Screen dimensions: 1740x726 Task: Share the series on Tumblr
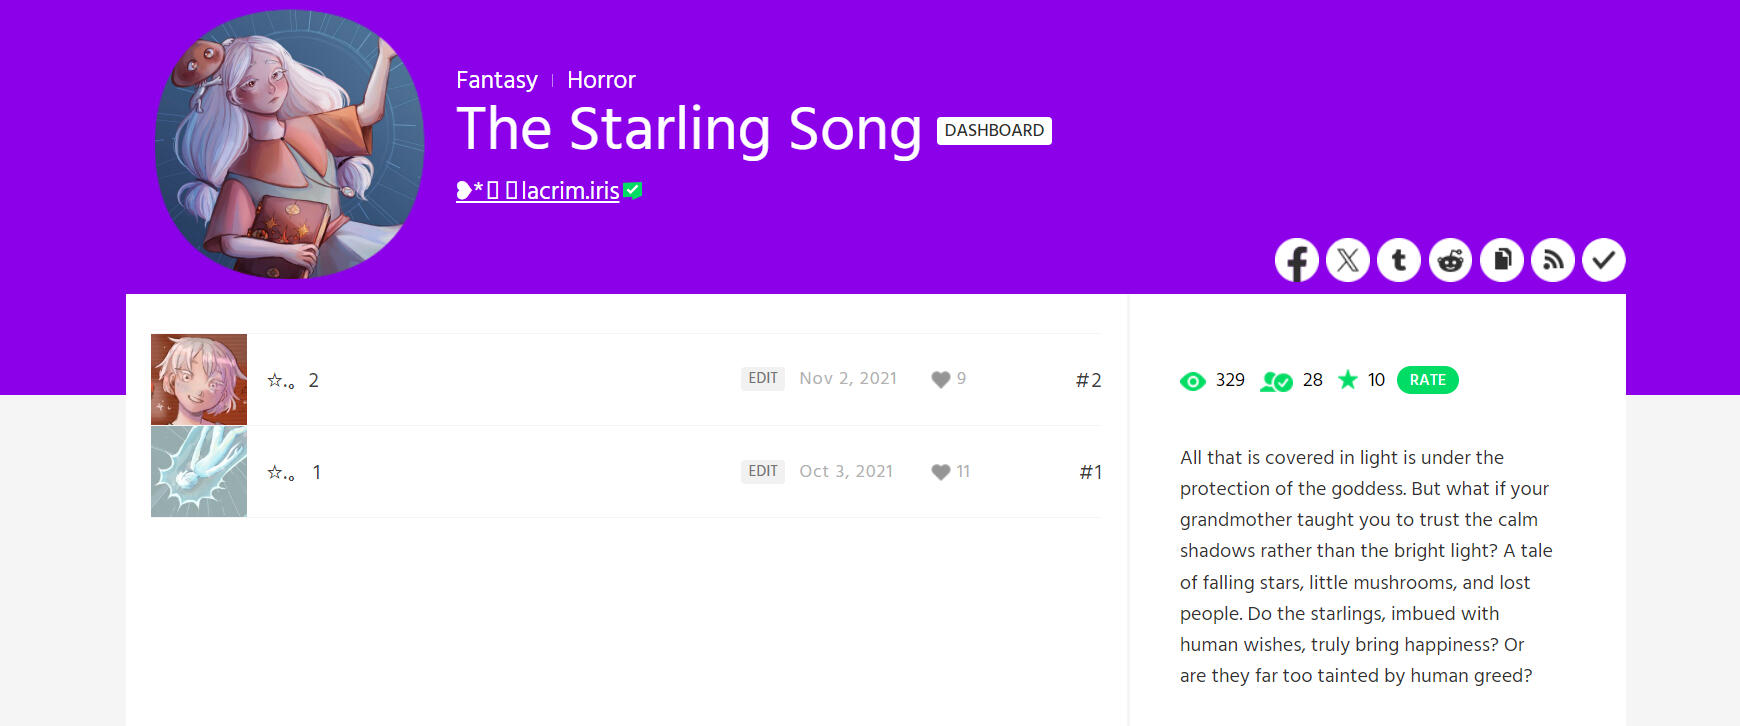point(1399,260)
